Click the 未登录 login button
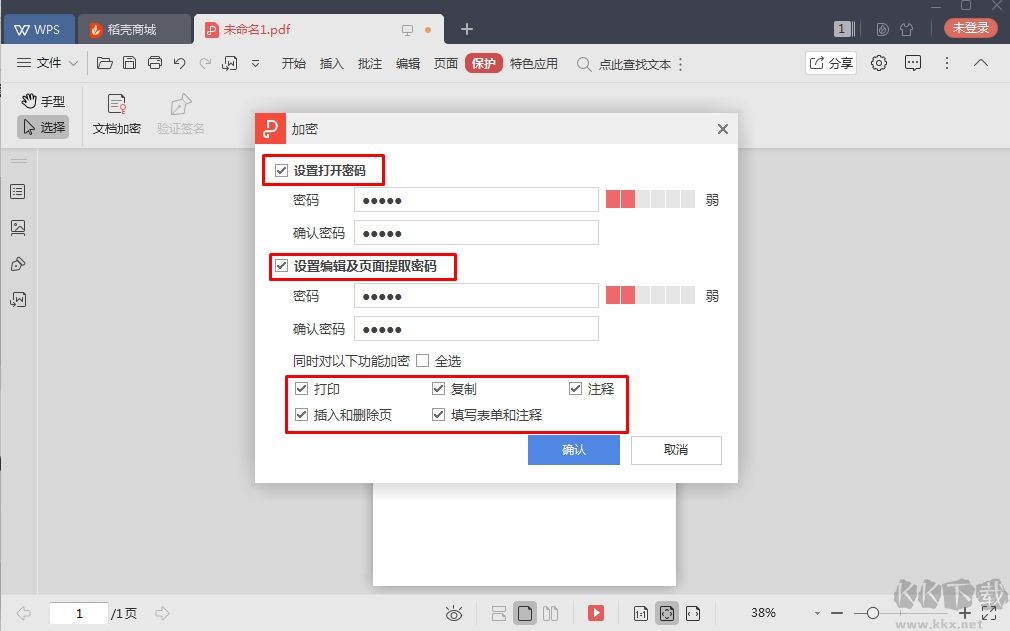This screenshot has width=1010, height=631. pyautogui.click(x=970, y=28)
